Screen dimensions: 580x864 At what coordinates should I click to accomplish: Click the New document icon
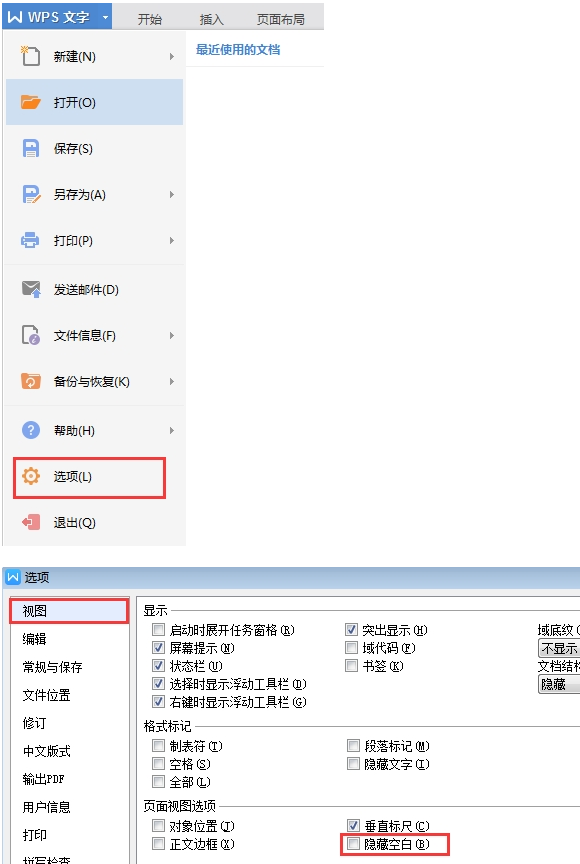click(x=30, y=56)
